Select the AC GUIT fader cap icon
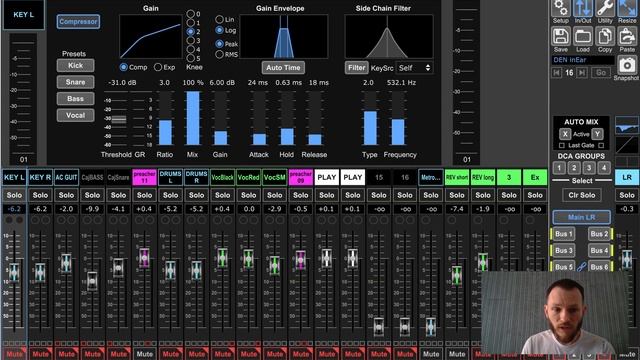Image resolution: width=640 pixels, height=360 pixels. [66, 263]
